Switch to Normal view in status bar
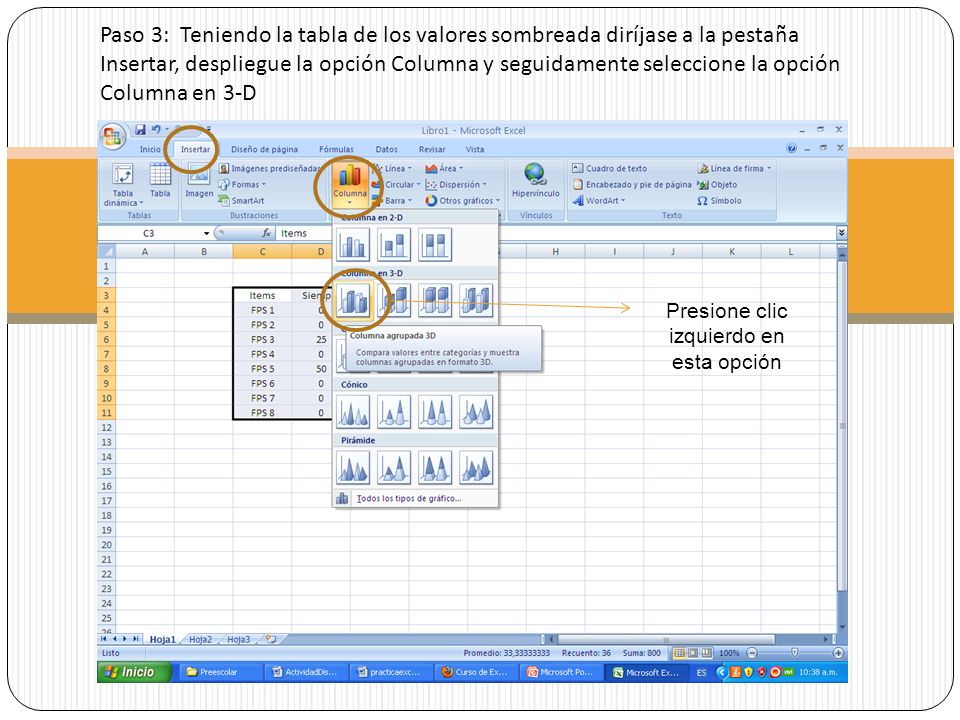The height and width of the screenshot is (720, 960). pyautogui.click(x=679, y=653)
